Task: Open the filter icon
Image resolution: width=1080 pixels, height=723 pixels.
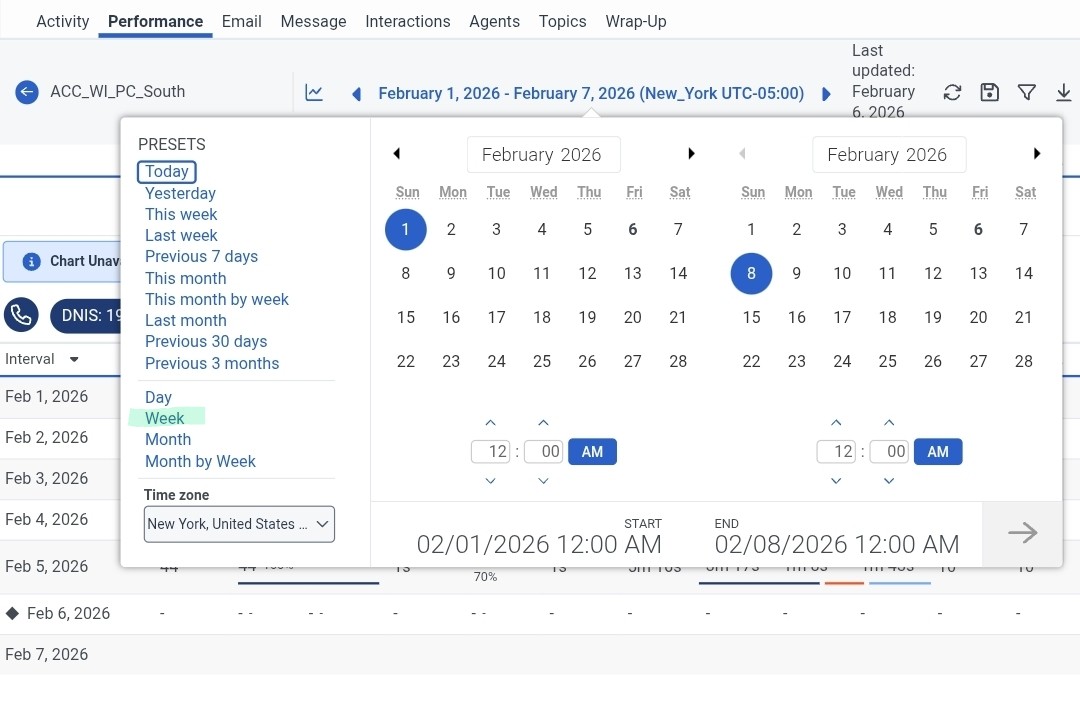Action: (1026, 93)
